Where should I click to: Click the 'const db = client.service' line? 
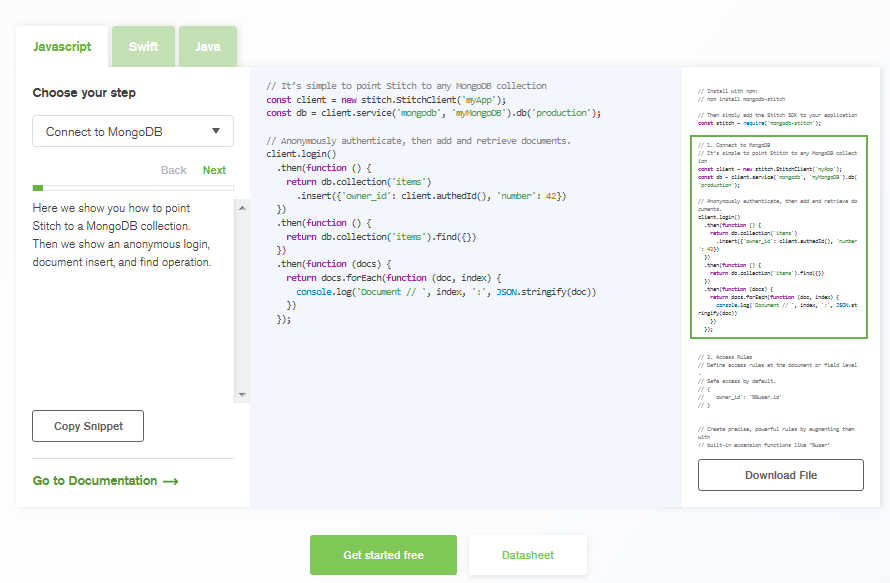click(433, 113)
